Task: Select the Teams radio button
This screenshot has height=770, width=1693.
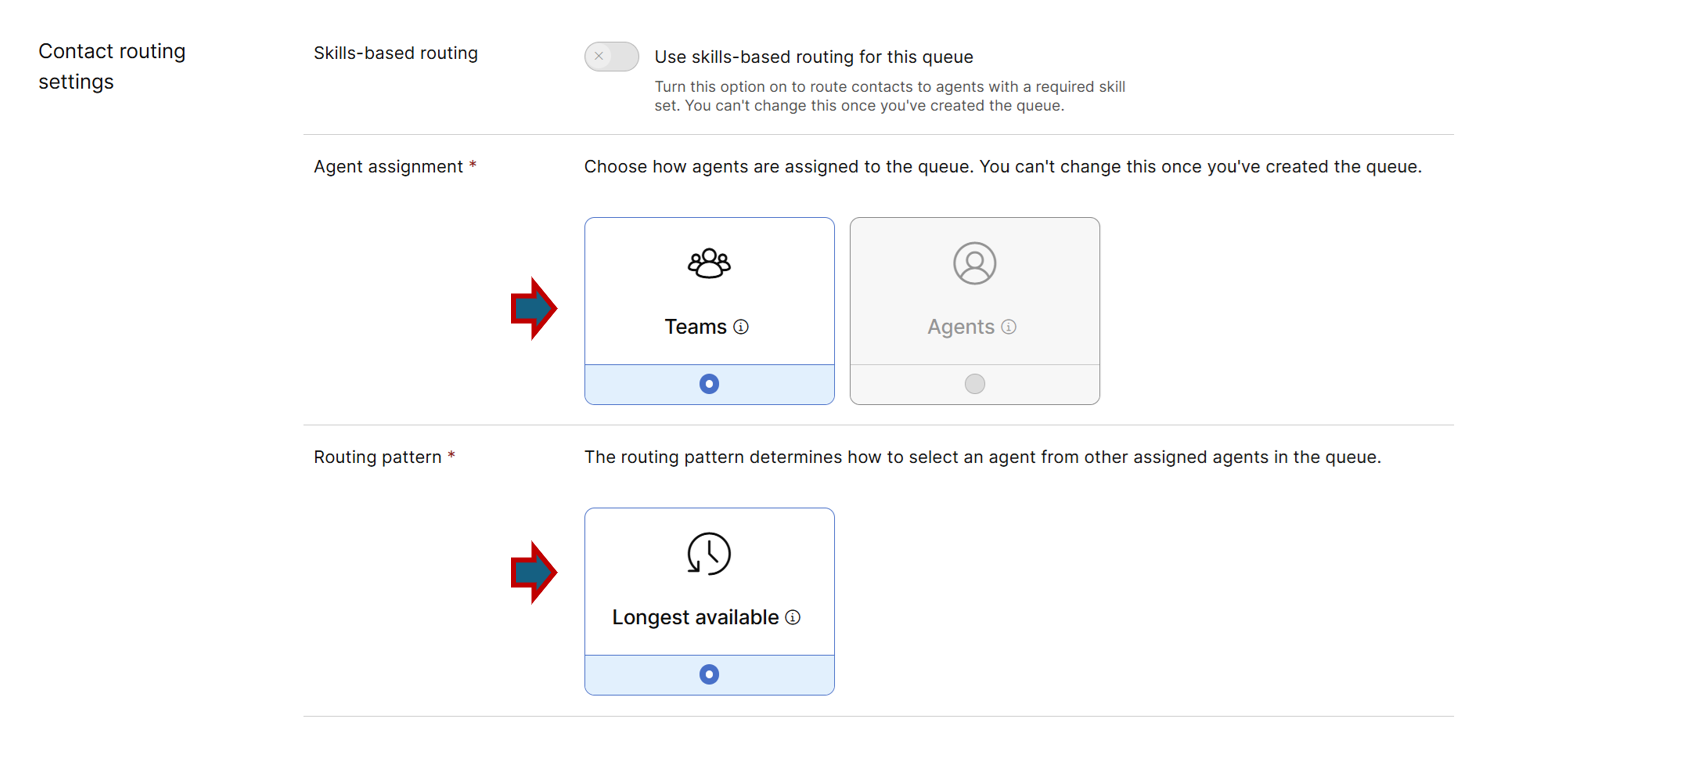Action: point(709,384)
